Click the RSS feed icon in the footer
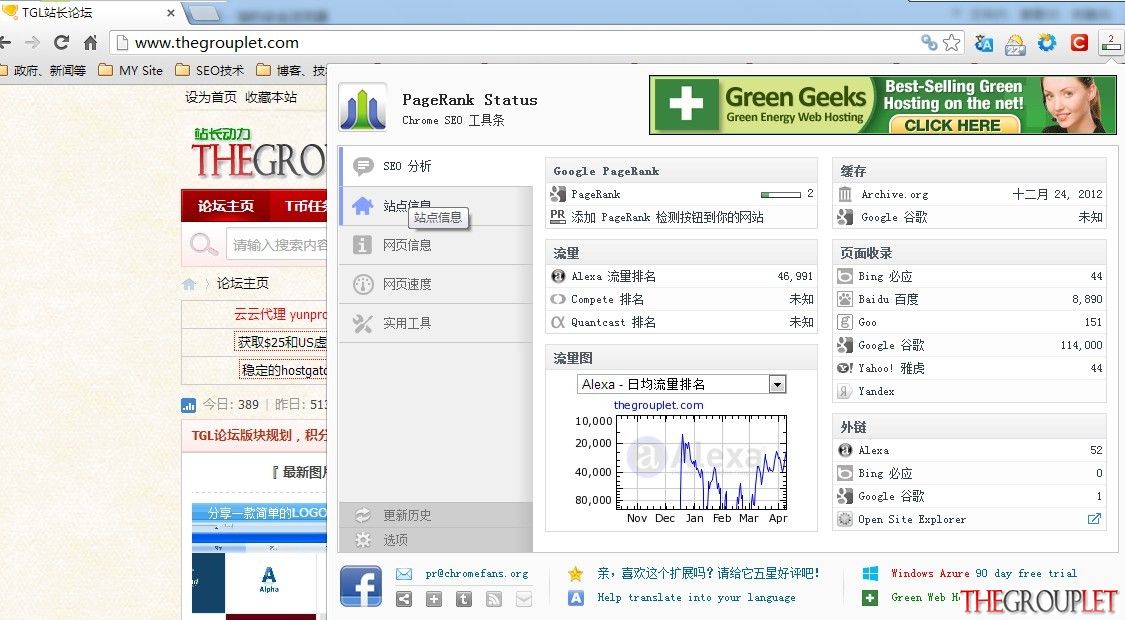Viewport: 1125px width, 620px height. click(x=494, y=598)
